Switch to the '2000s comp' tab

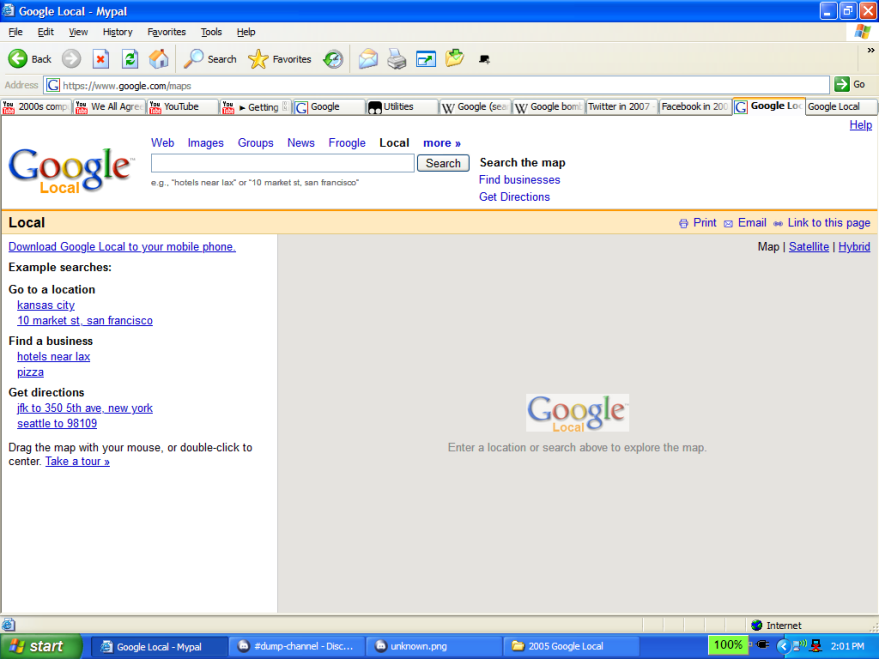36,106
